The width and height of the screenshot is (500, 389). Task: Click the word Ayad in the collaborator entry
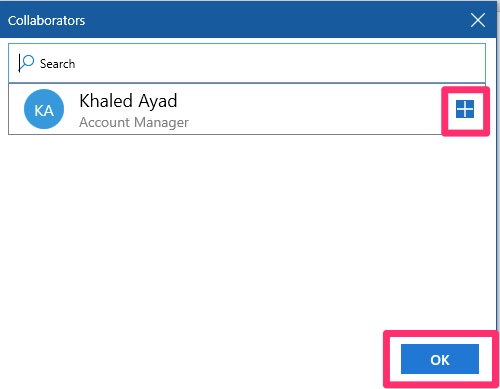157,101
